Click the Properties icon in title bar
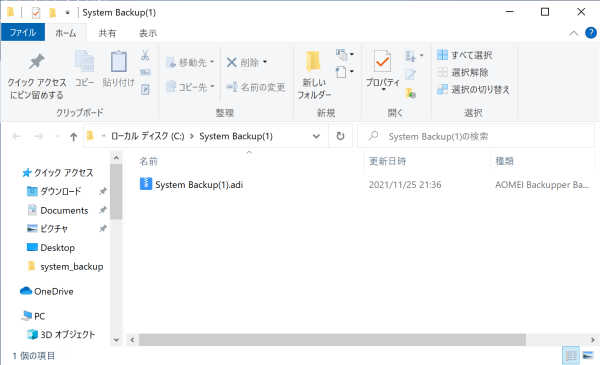 tap(36, 13)
